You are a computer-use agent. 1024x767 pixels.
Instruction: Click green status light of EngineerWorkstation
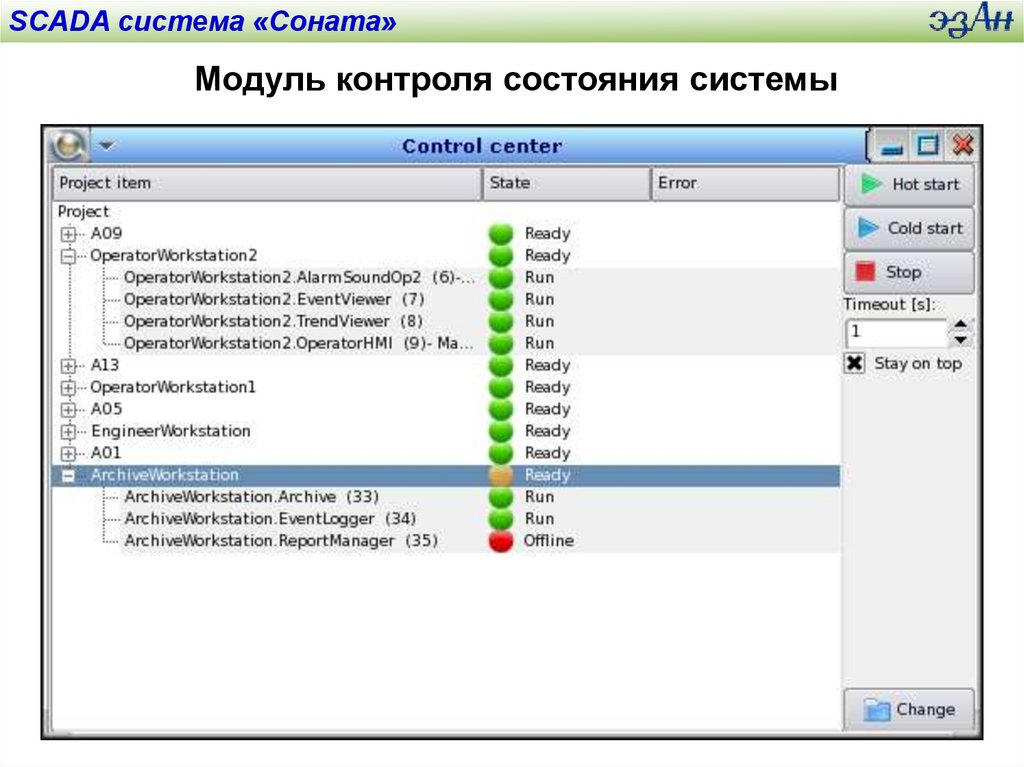click(501, 431)
